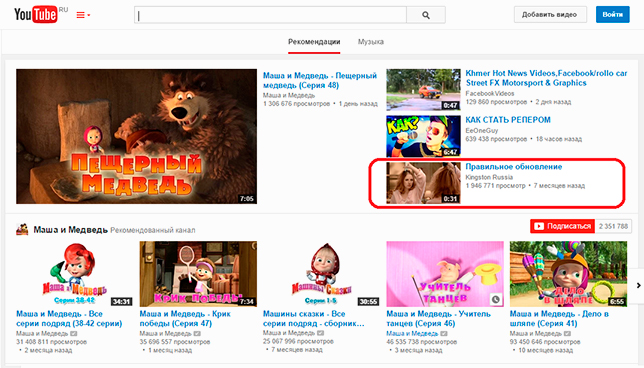Open Маша и Медведь - Пещерный медведь title link
Image resolution: width=644 pixels, height=368 pixels.
click(x=320, y=80)
